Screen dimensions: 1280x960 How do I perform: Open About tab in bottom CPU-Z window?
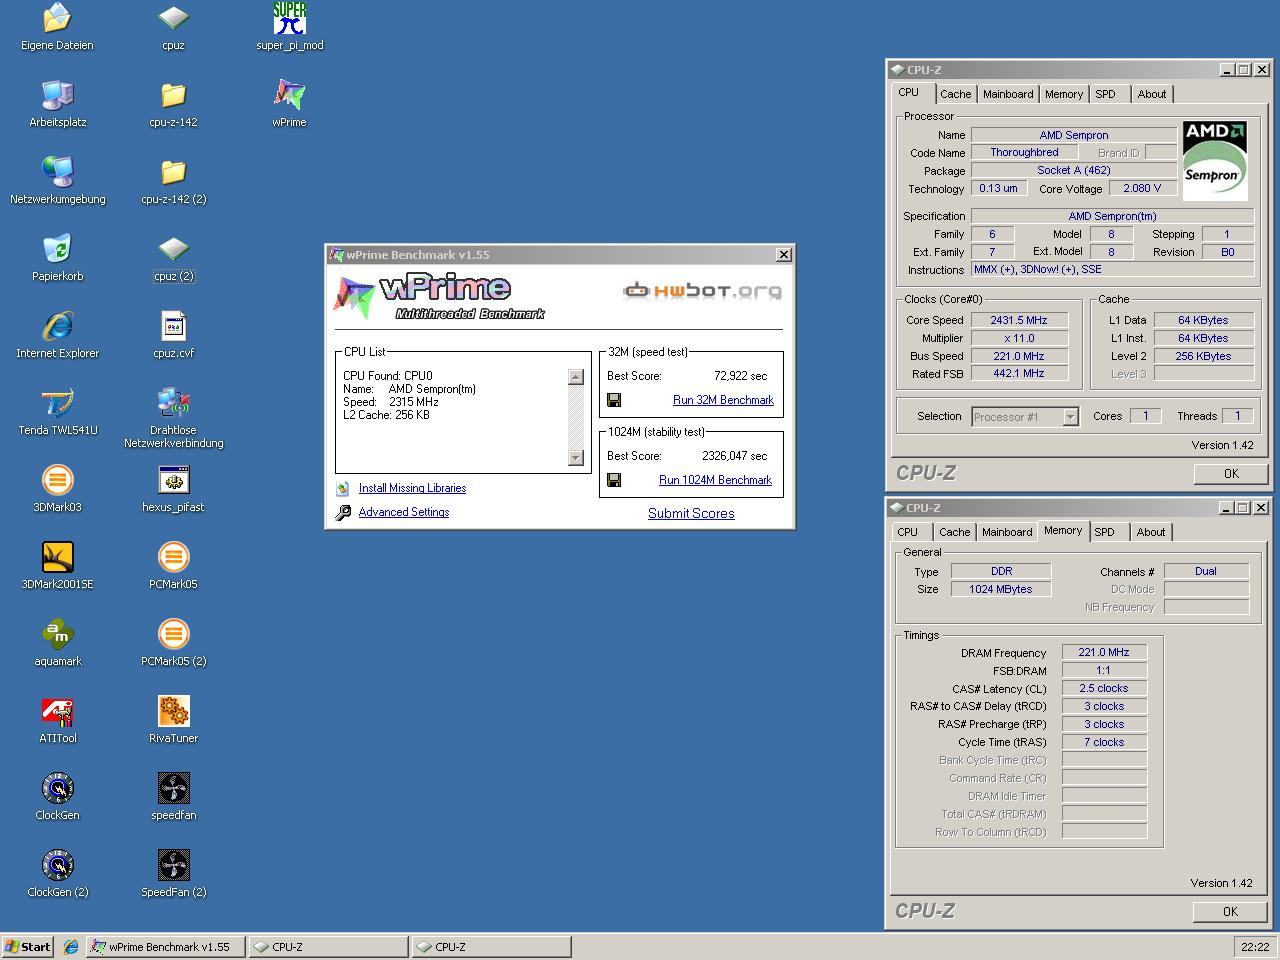(1151, 532)
